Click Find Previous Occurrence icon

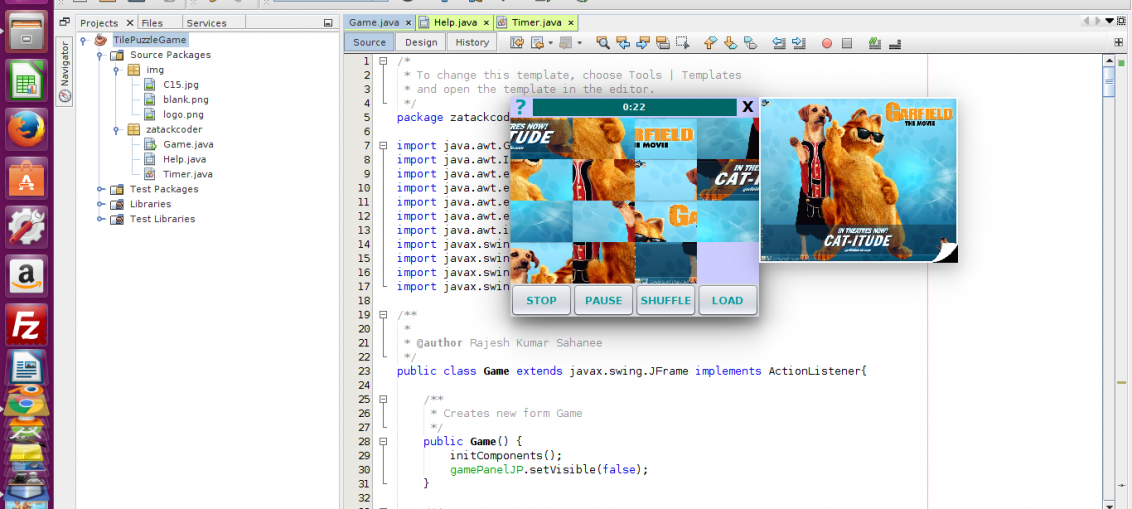click(x=622, y=43)
